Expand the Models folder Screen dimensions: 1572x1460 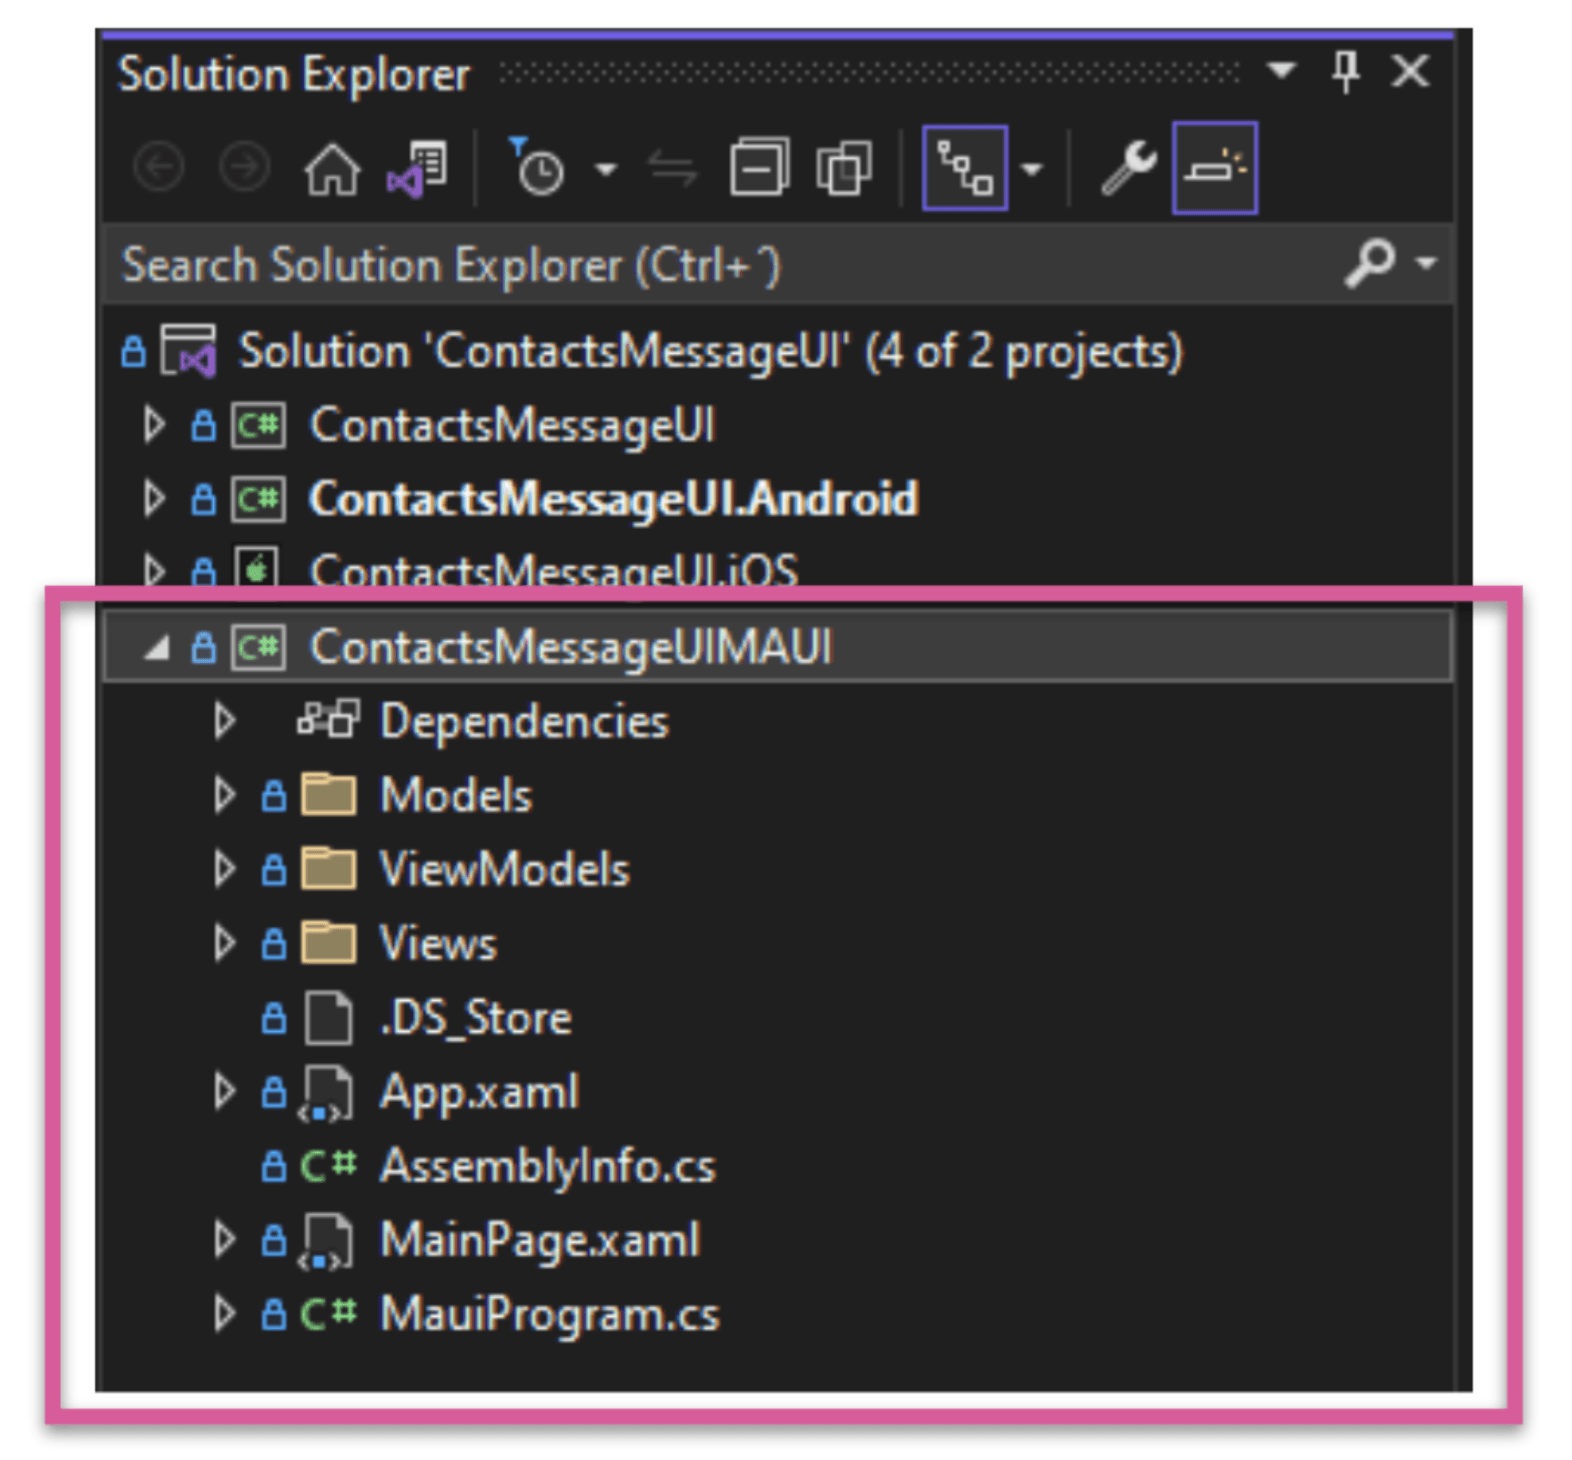(x=224, y=795)
